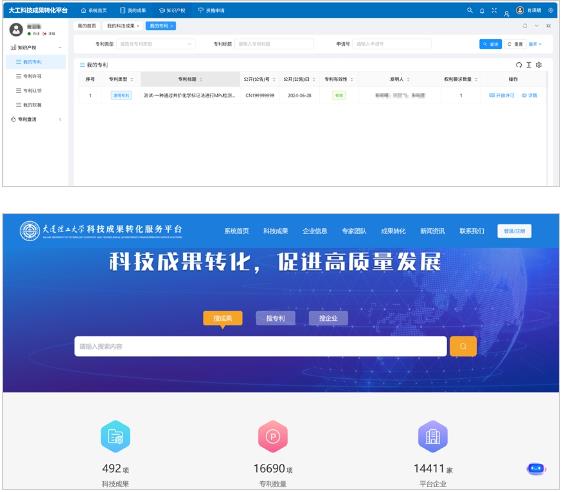The image size is (562, 492).
Task: Open 科技成果 in lower site navigation
Action: [276, 231]
